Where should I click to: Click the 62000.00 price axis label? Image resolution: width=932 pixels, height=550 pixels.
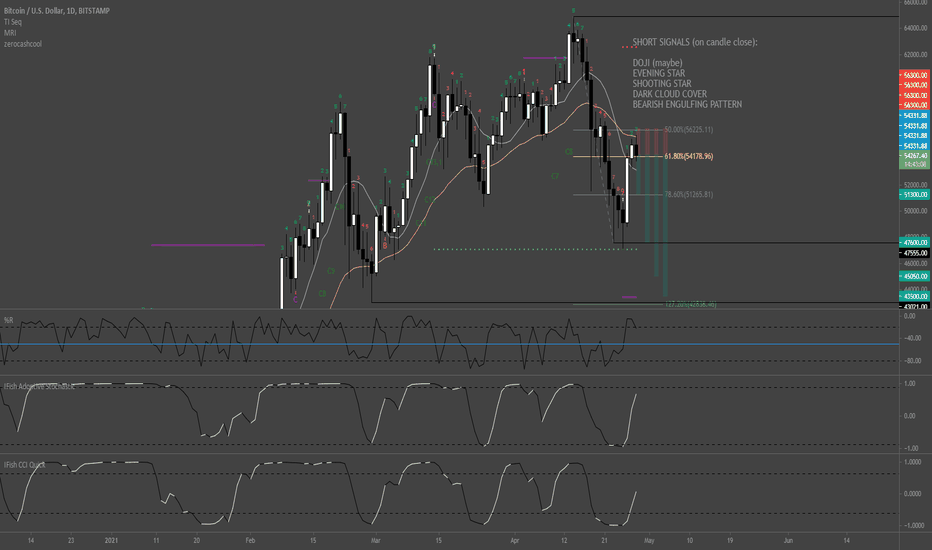[x=915, y=55]
